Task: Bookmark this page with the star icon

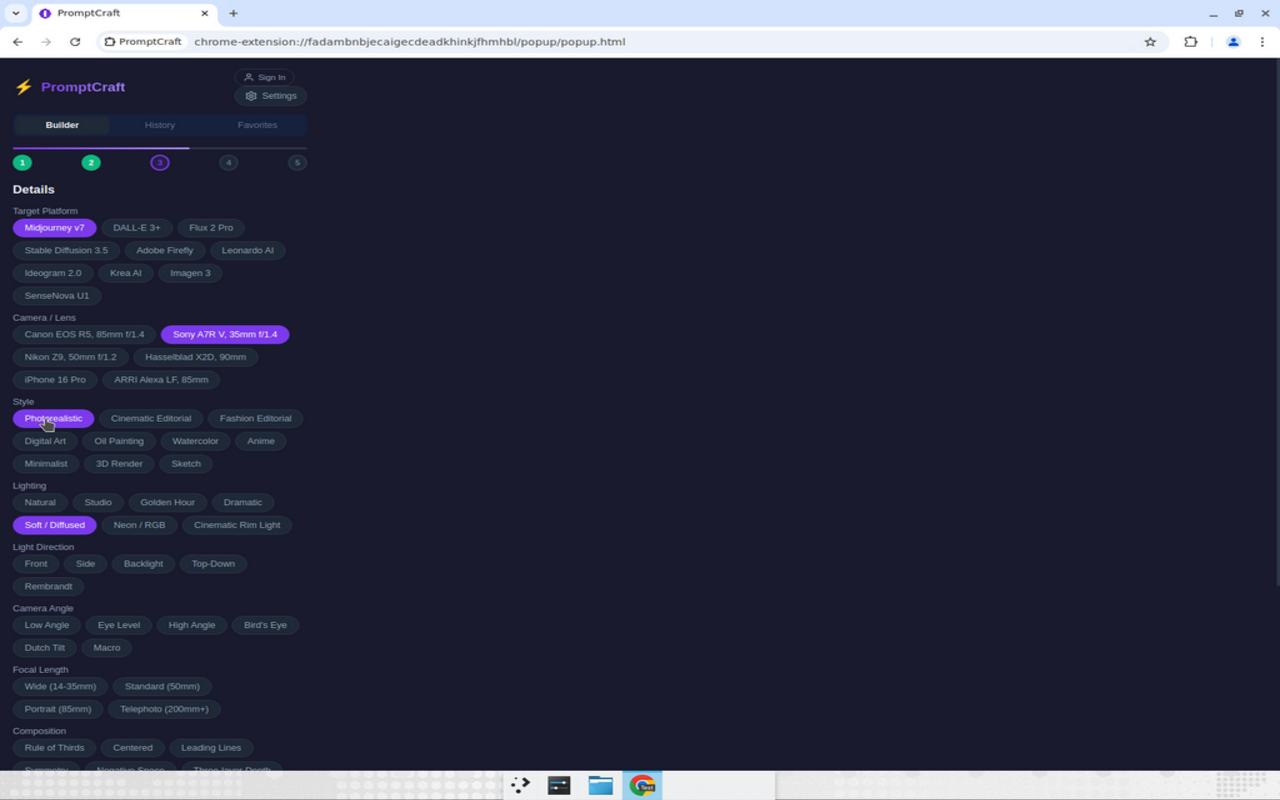Action: pyautogui.click(x=1150, y=42)
